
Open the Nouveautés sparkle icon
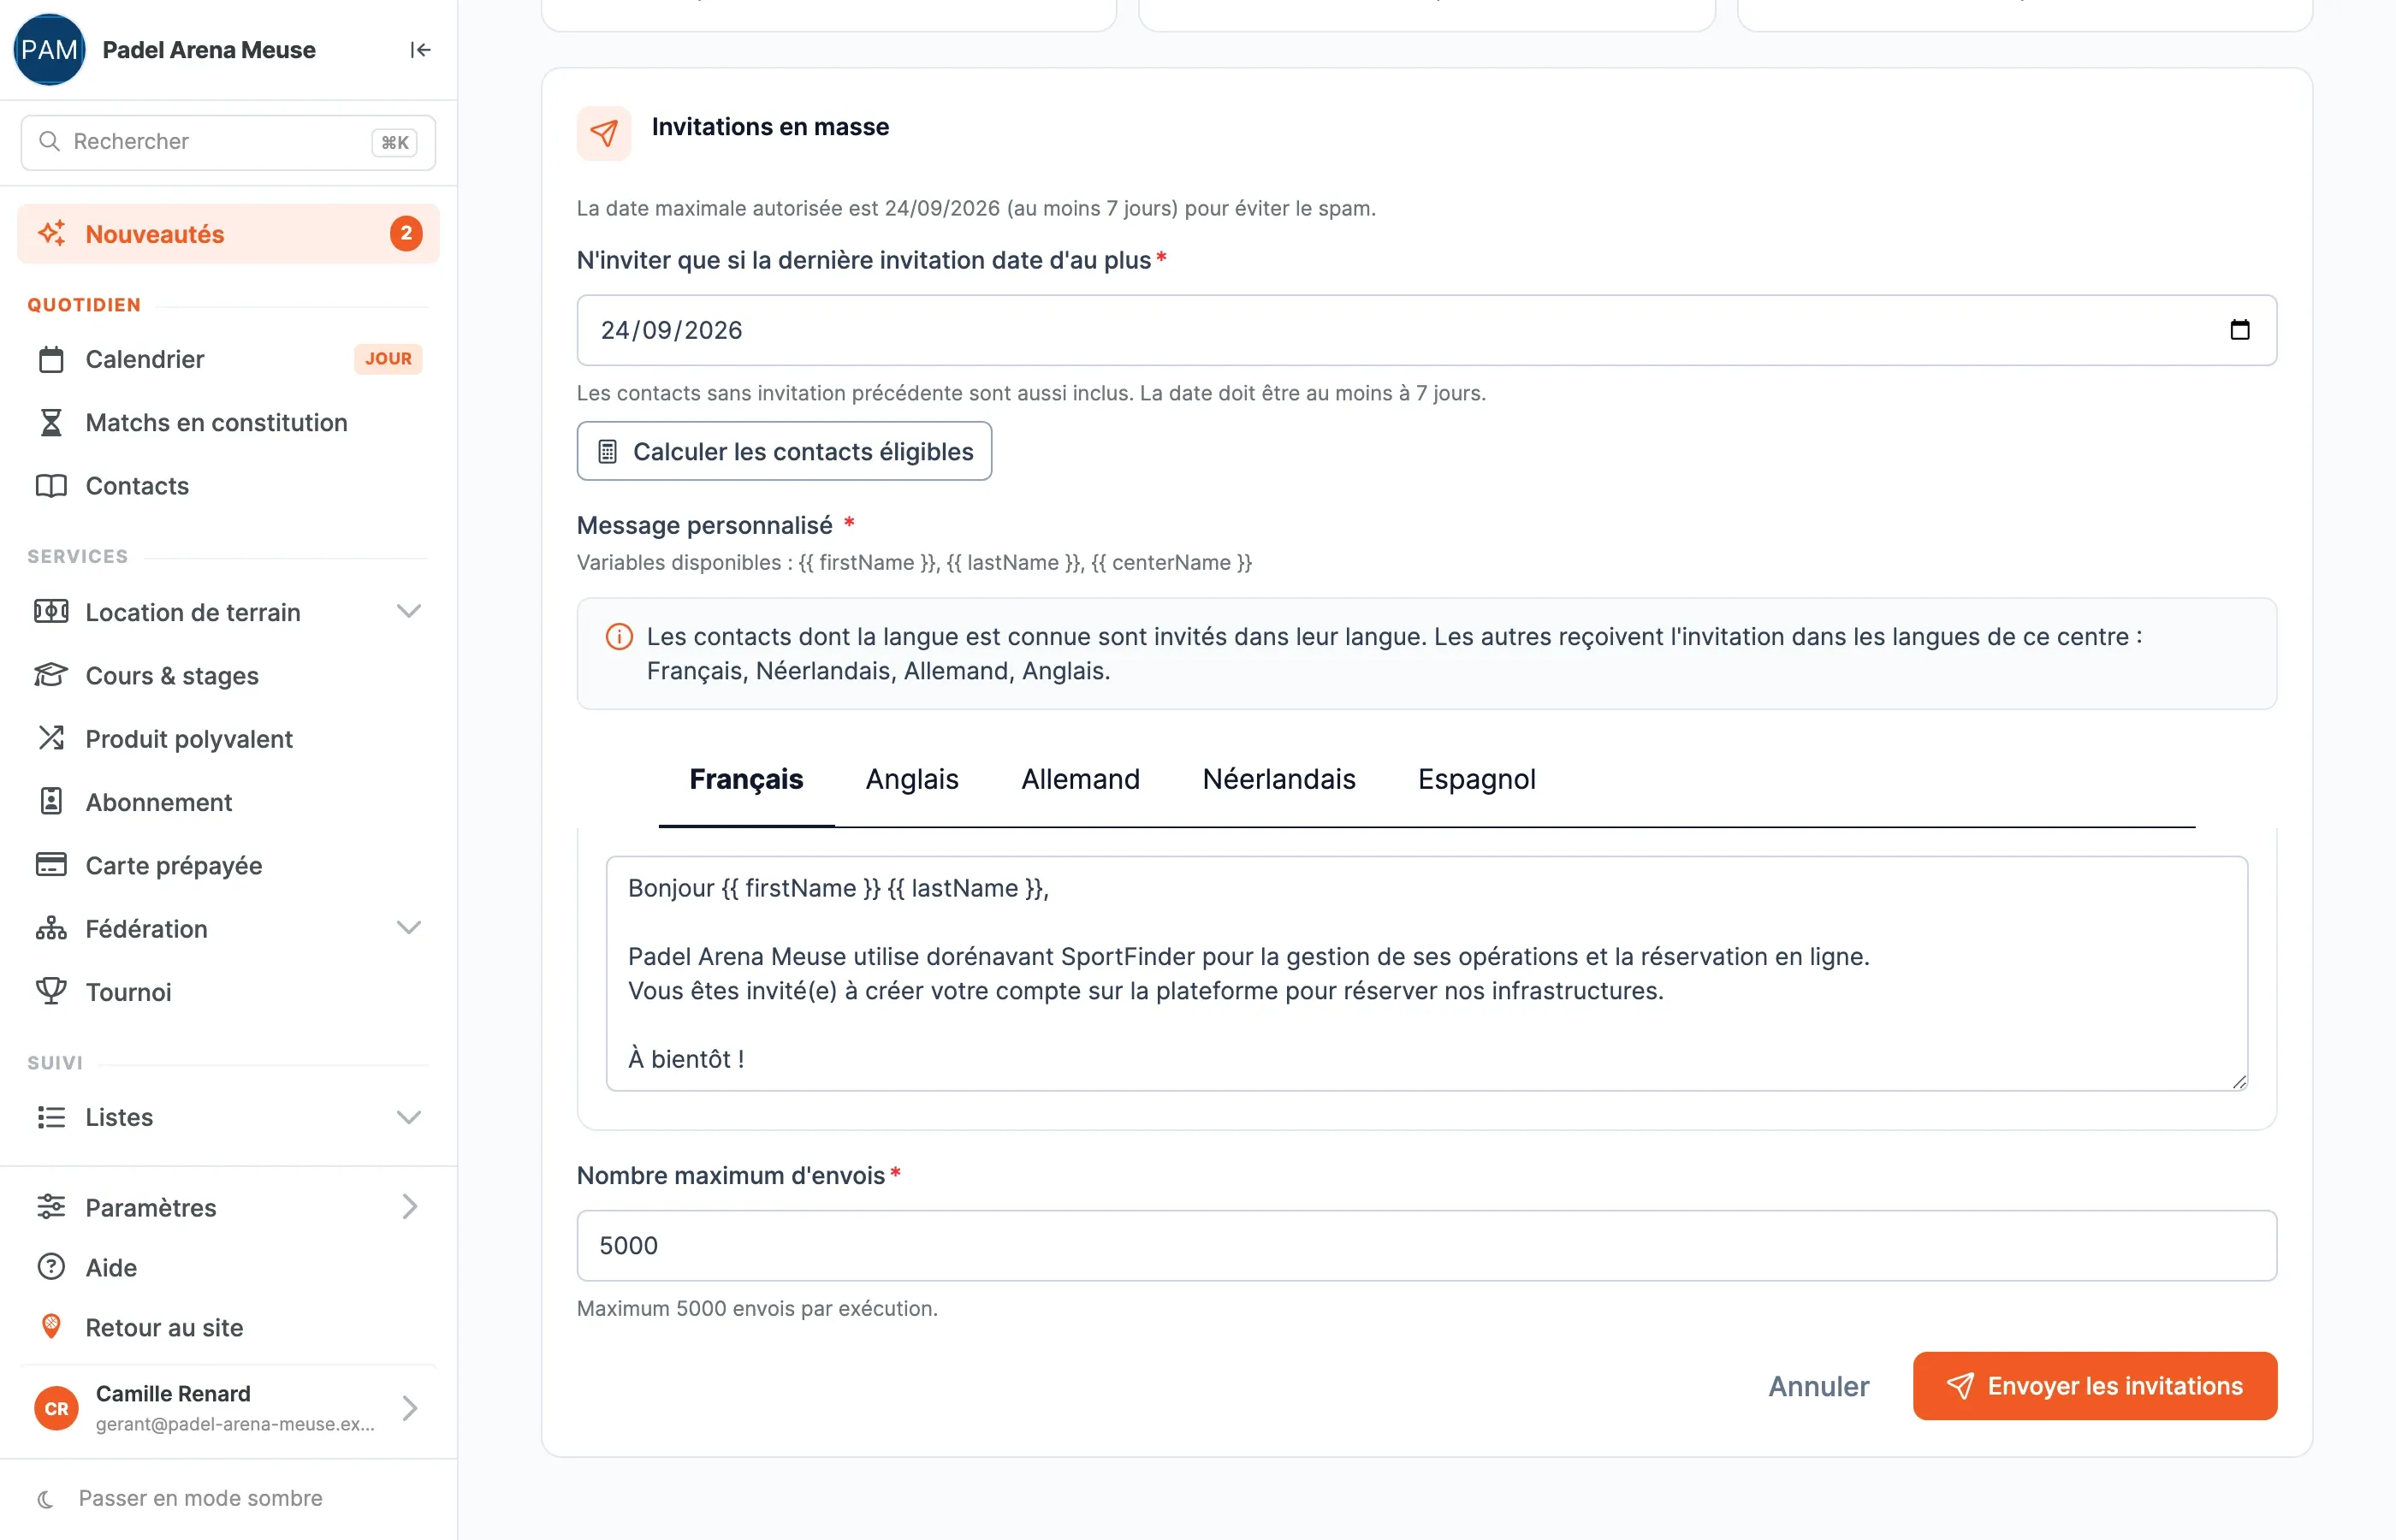[x=52, y=233]
